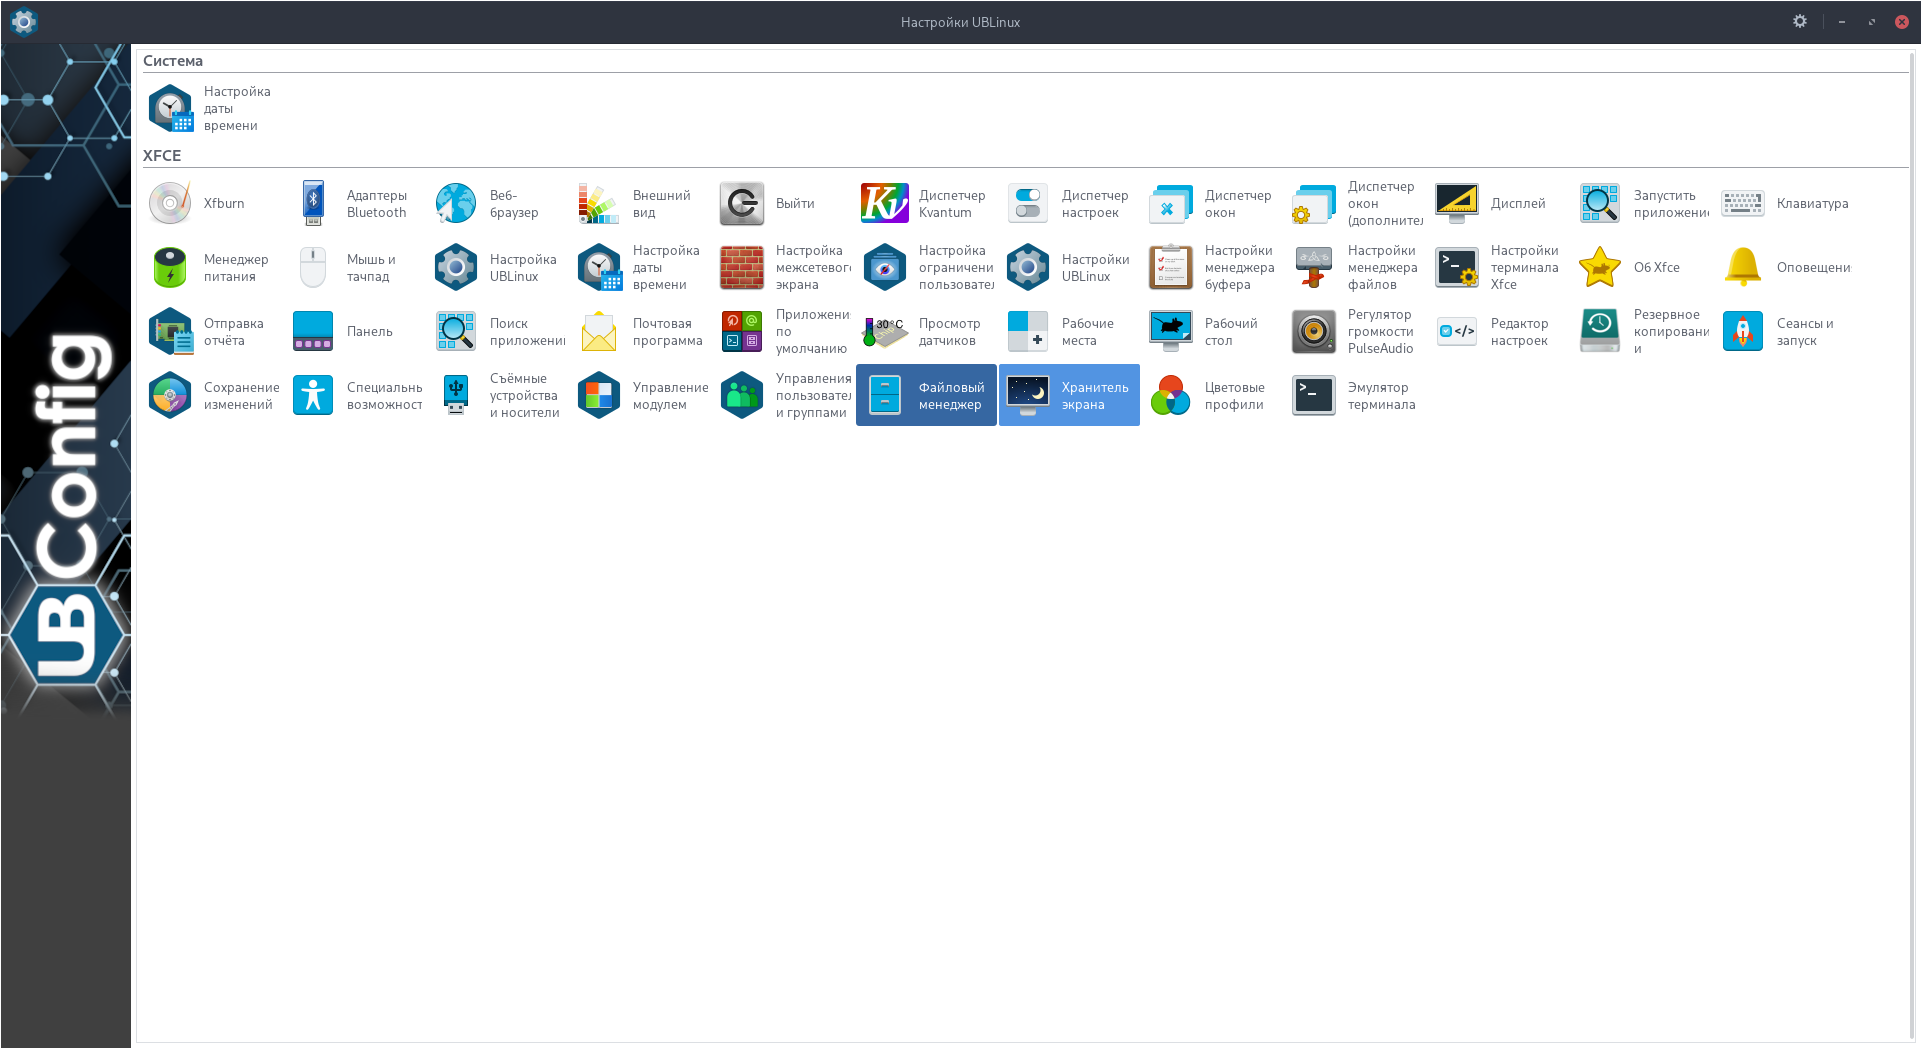Open Редактор настроек settings editor
Viewport: 1922px width, 1049px height.
tap(1499, 332)
